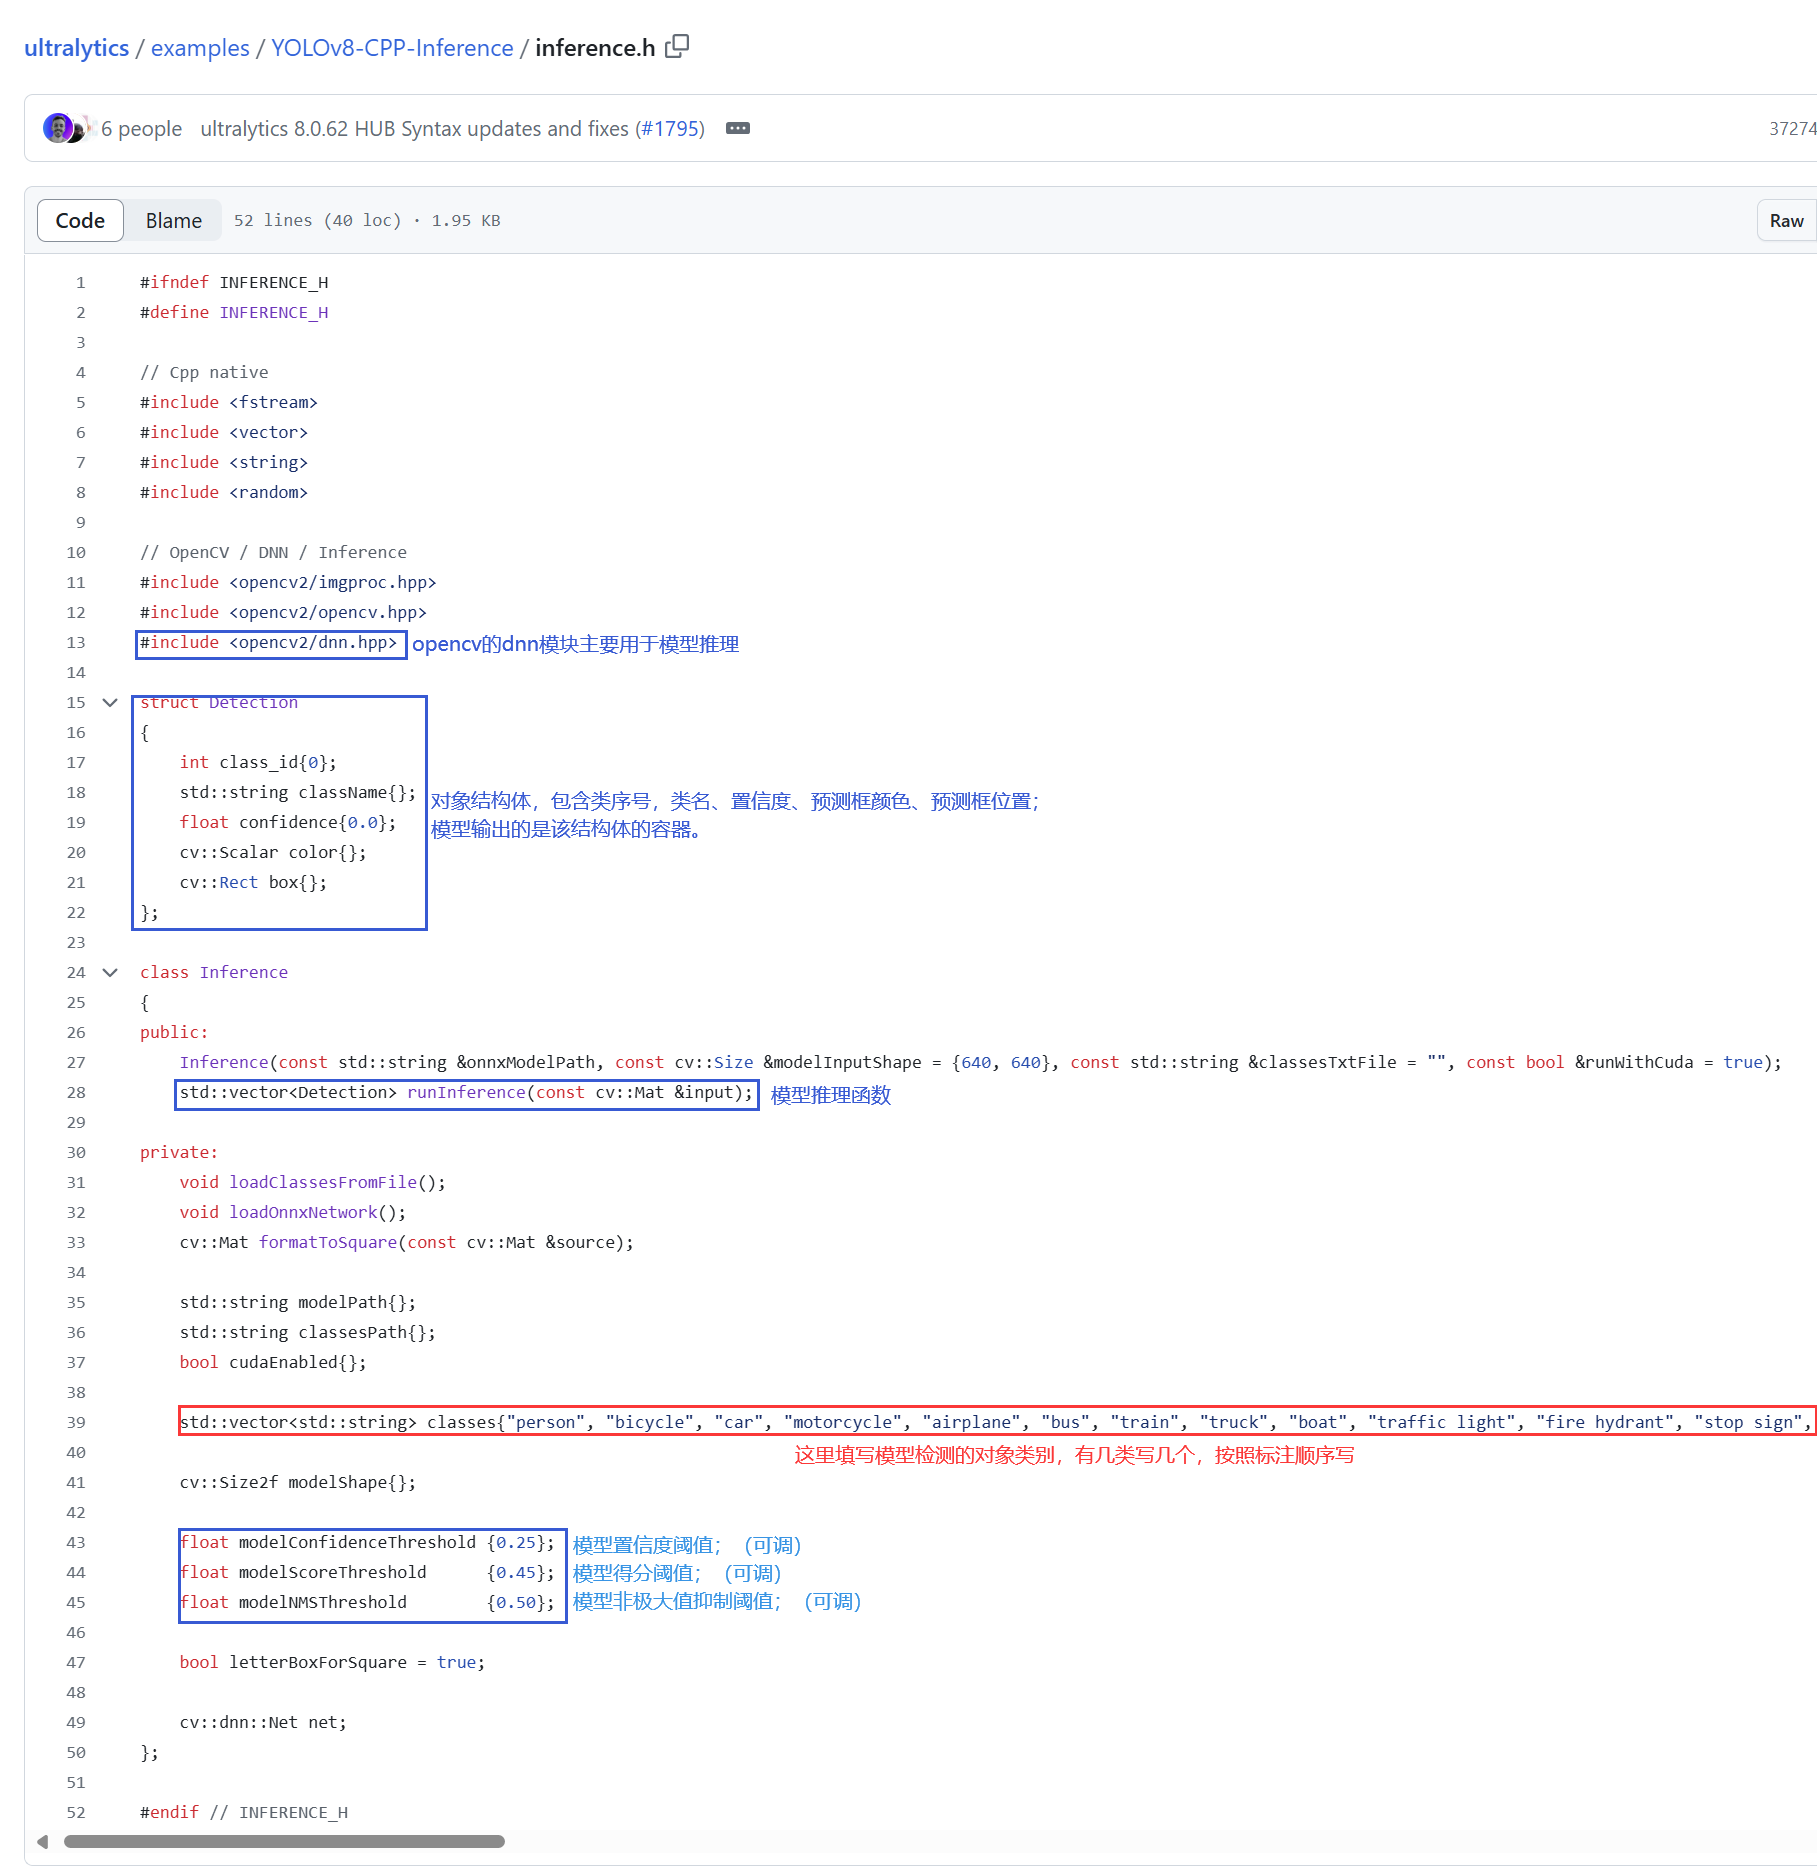Click cv::dnn::Net net declaration
Image resolution: width=1817 pixels, height=1873 pixels.
point(263,1722)
